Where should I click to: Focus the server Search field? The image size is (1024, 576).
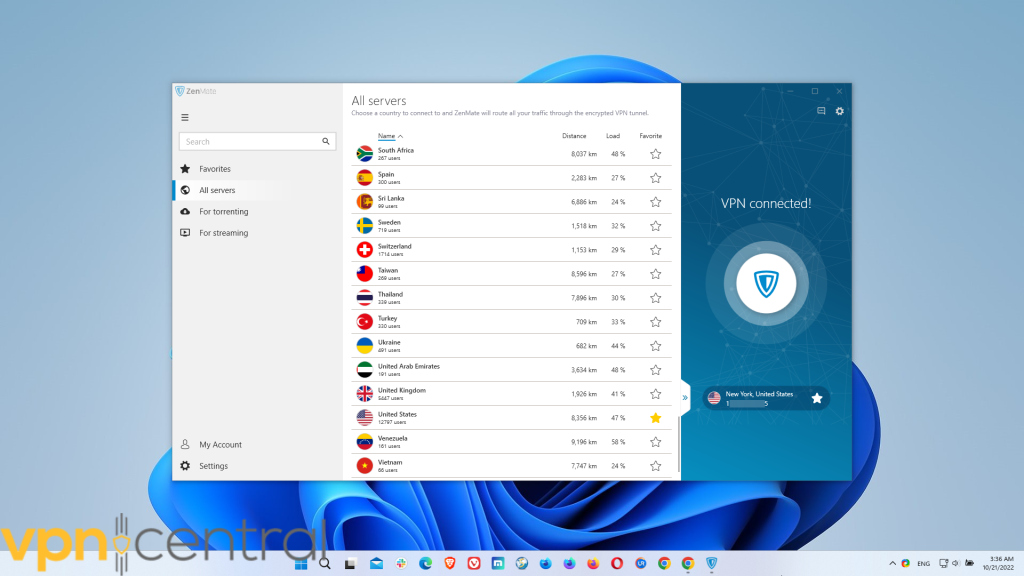tap(257, 141)
